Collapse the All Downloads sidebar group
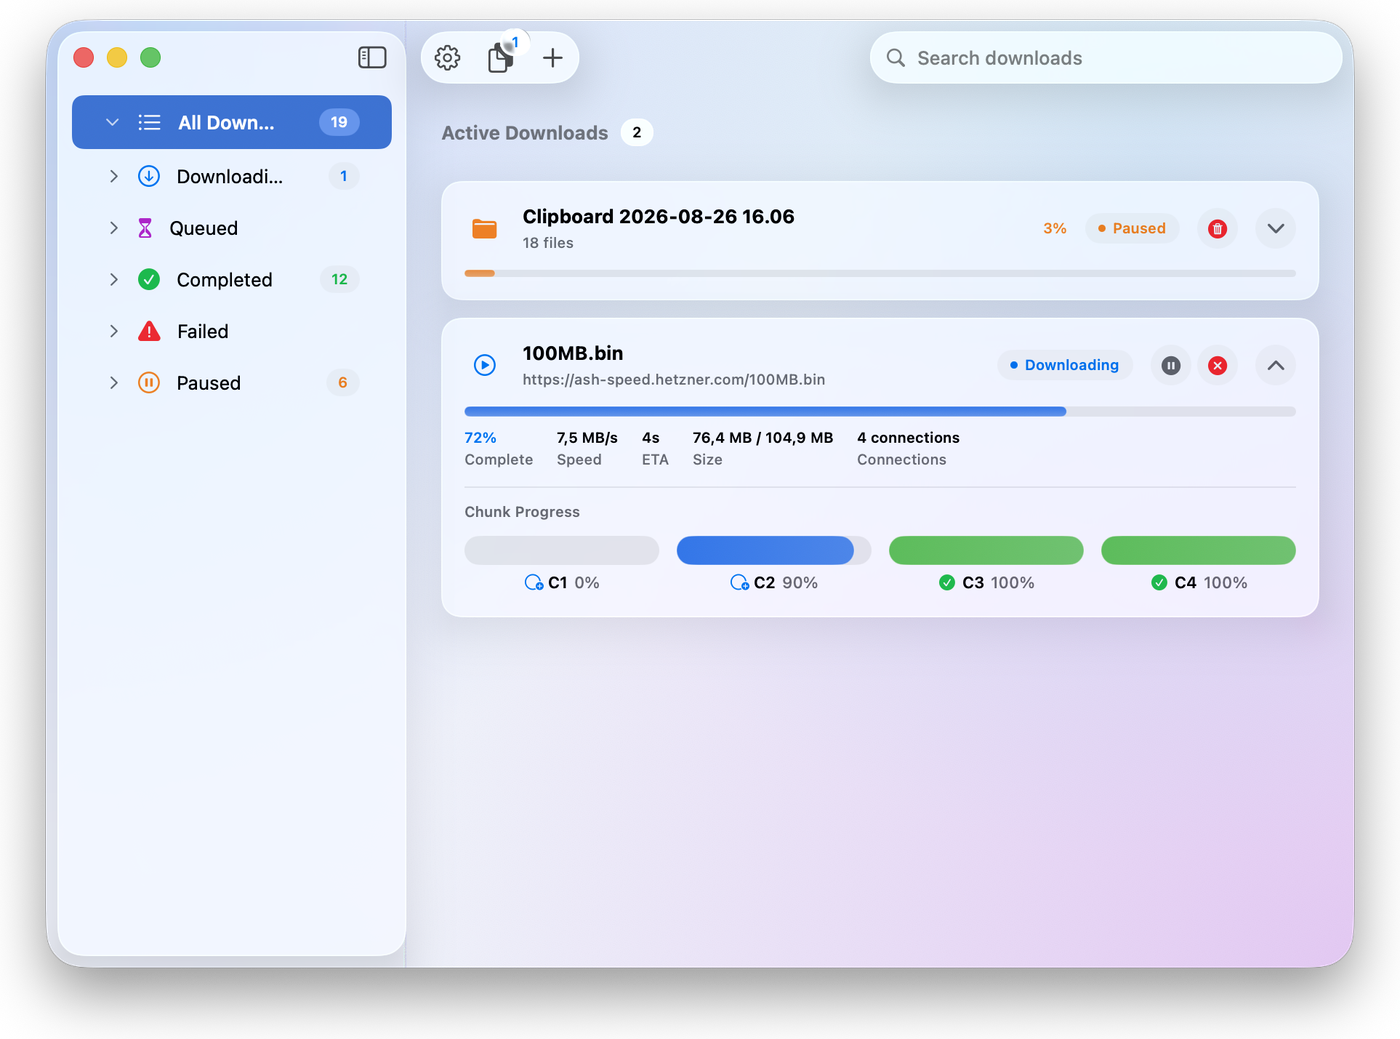The height and width of the screenshot is (1039, 1400). [x=112, y=122]
